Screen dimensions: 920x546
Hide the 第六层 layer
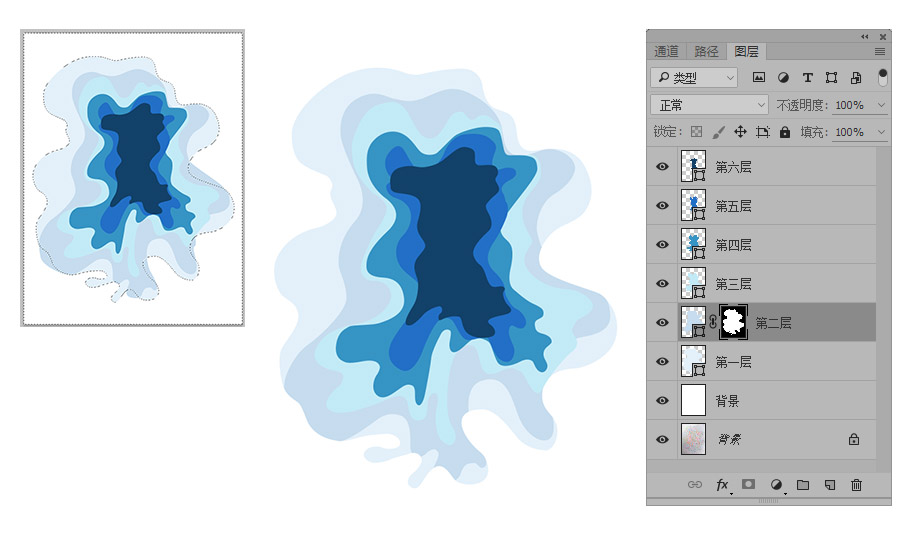pos(662,167)
